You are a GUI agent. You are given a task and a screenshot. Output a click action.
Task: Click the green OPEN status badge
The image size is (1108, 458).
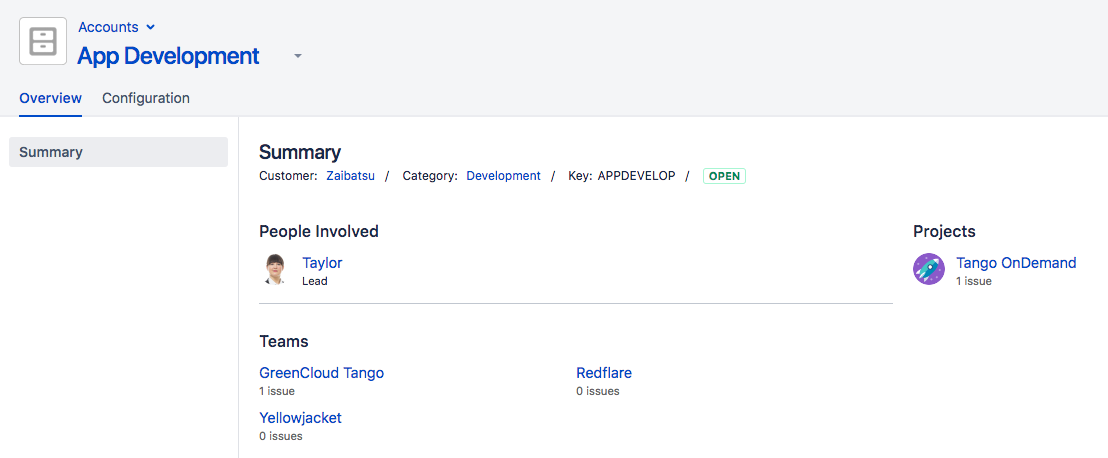pos(724,176)
